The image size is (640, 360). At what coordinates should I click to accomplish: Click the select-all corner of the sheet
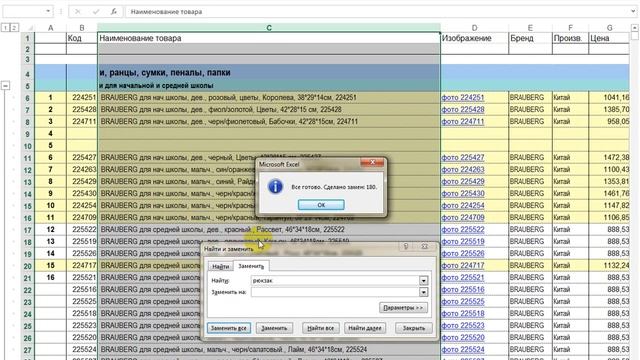pos(28,28)
